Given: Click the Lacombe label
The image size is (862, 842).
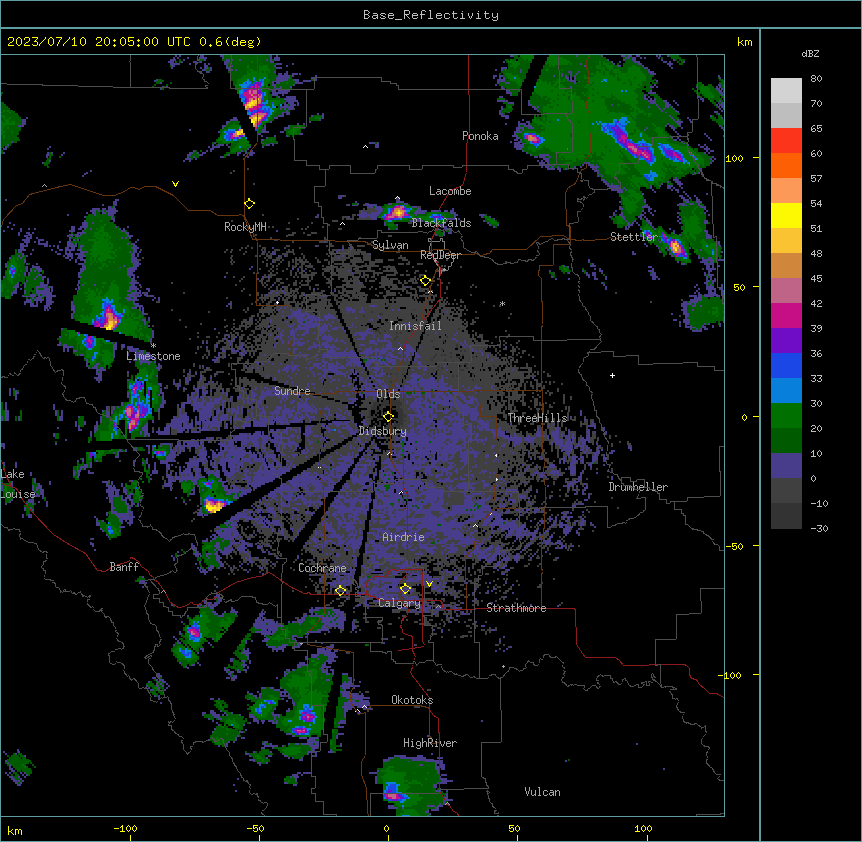Looking at the screenshot, I should pyautogui.click(x=450, y=191).
